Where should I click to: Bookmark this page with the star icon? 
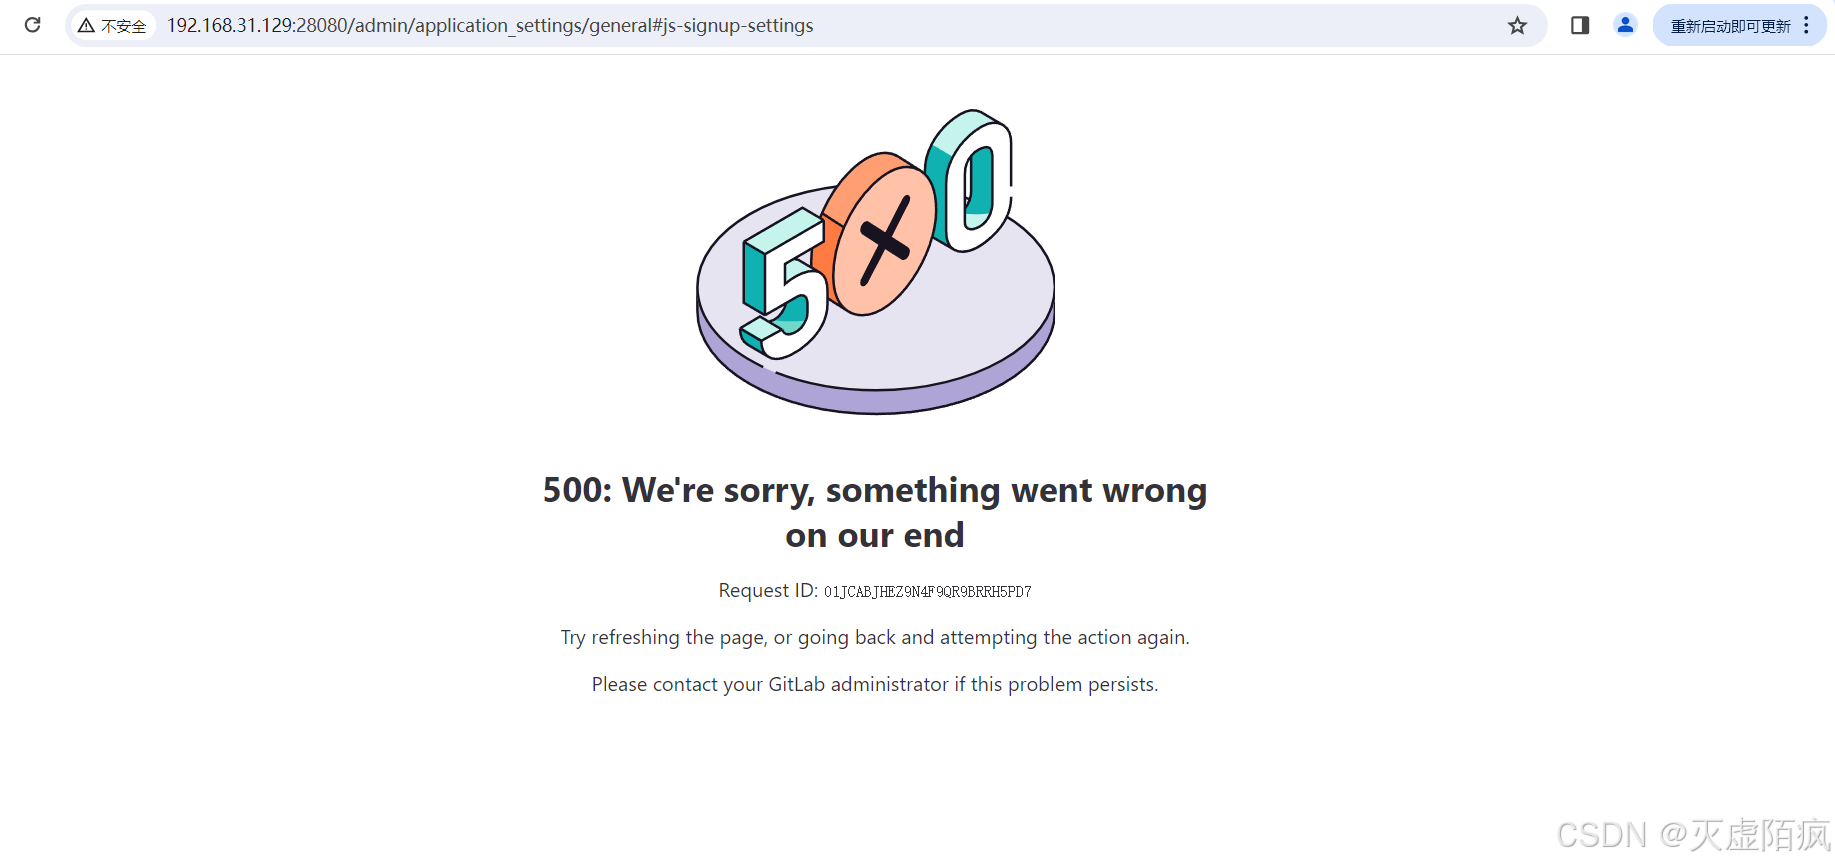coord(1517,26)
